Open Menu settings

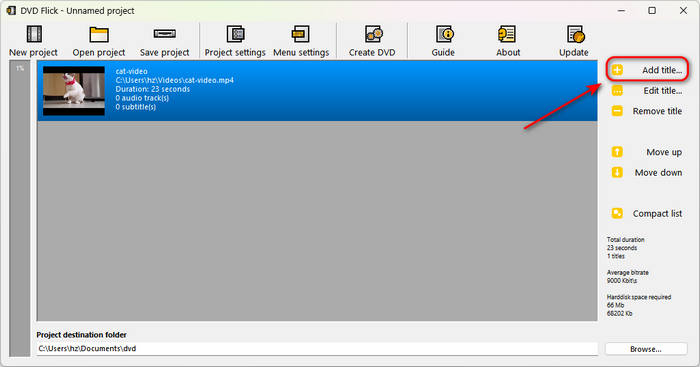(x=301, y=42)
